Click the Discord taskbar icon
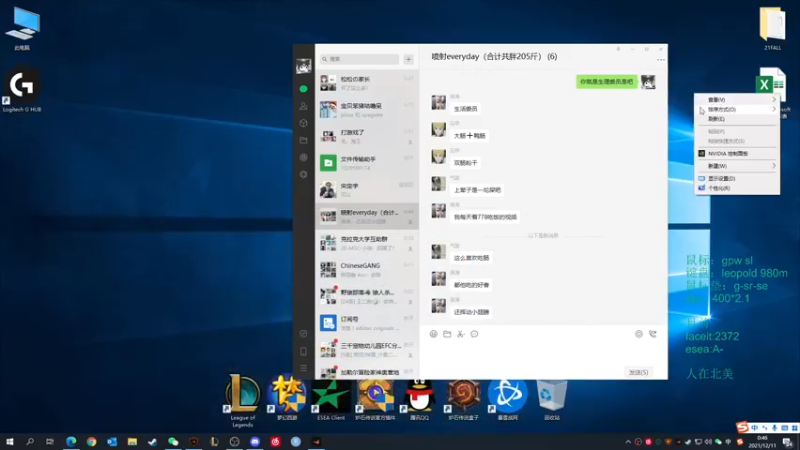Image resolution: width=800 pixels, height=450 pixels. [x=255, y=441]
